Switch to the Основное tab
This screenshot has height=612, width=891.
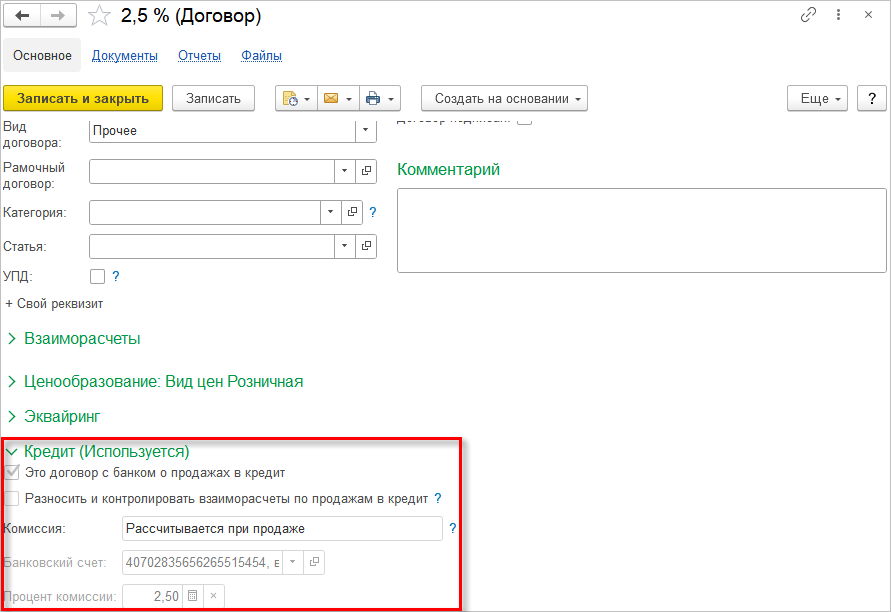42,55
